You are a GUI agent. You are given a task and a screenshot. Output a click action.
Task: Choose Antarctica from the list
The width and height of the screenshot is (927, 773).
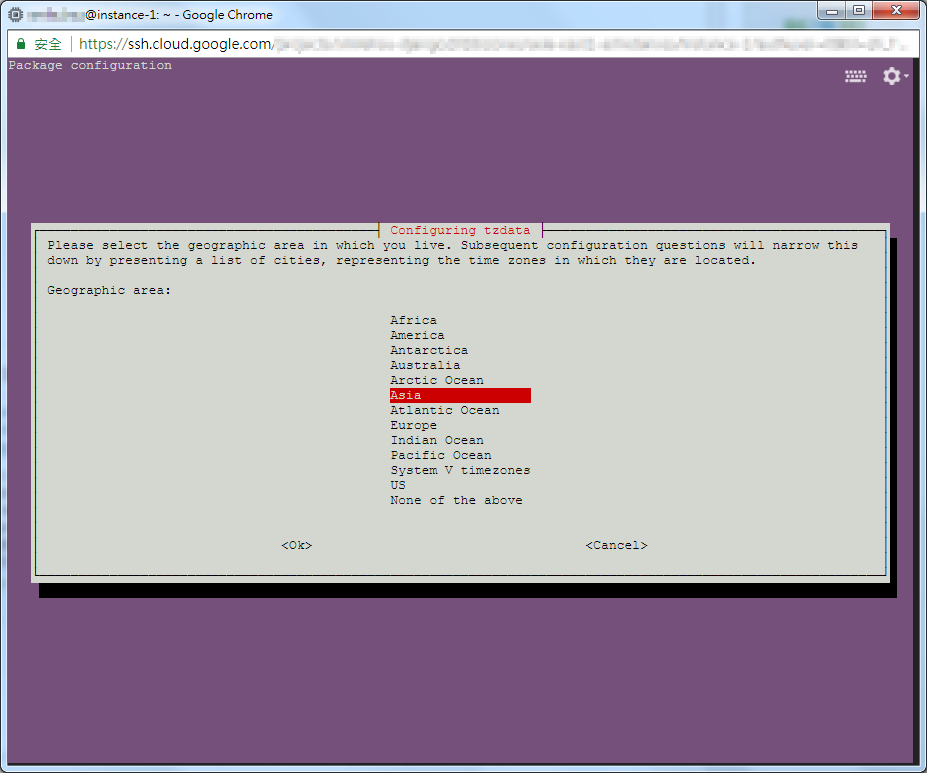point(429,350)
